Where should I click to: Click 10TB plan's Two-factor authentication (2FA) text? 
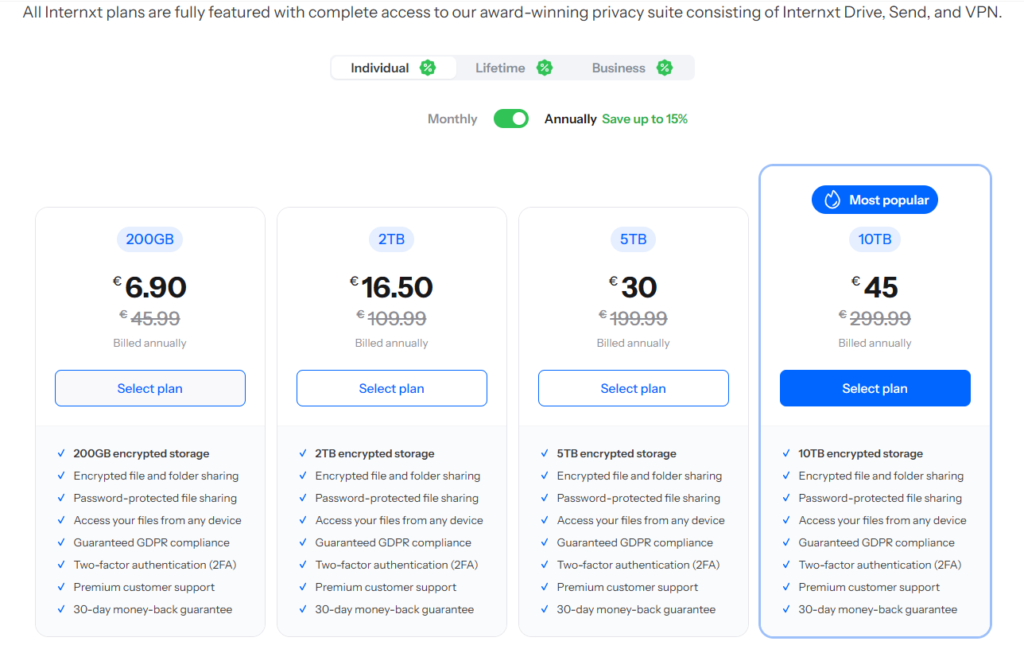click(880, 565)
